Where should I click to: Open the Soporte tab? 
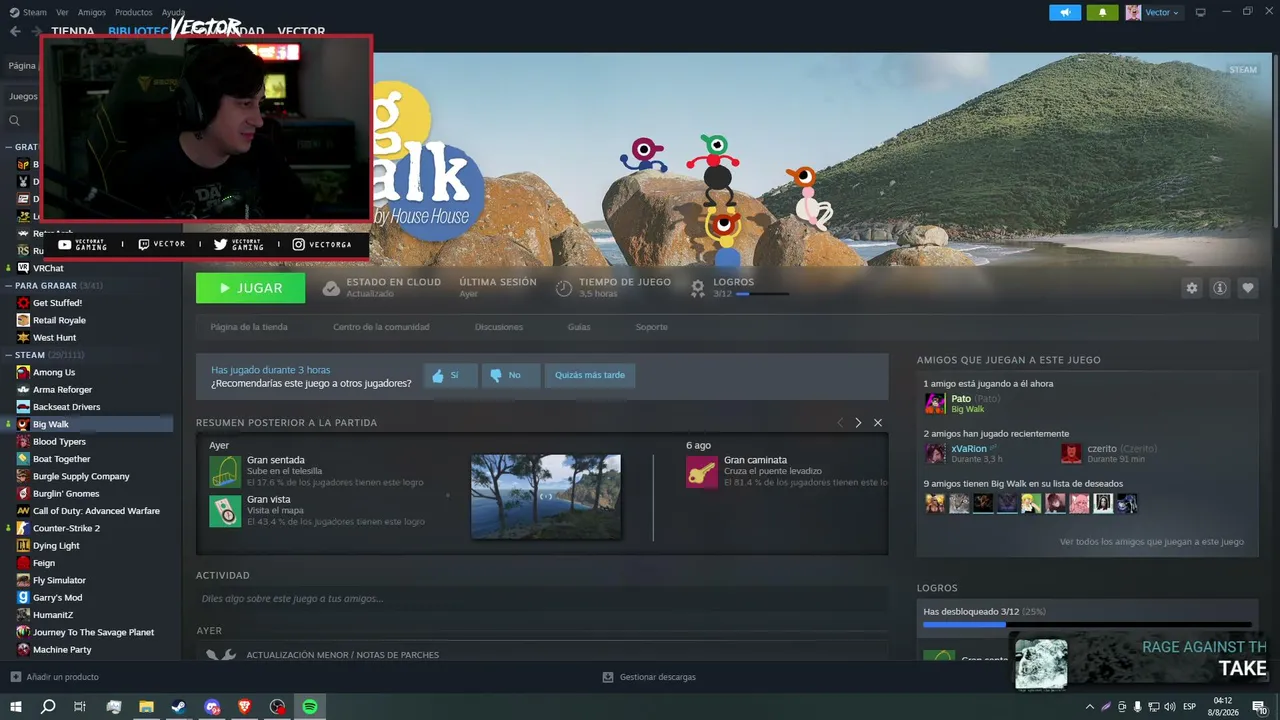[651, 327]
